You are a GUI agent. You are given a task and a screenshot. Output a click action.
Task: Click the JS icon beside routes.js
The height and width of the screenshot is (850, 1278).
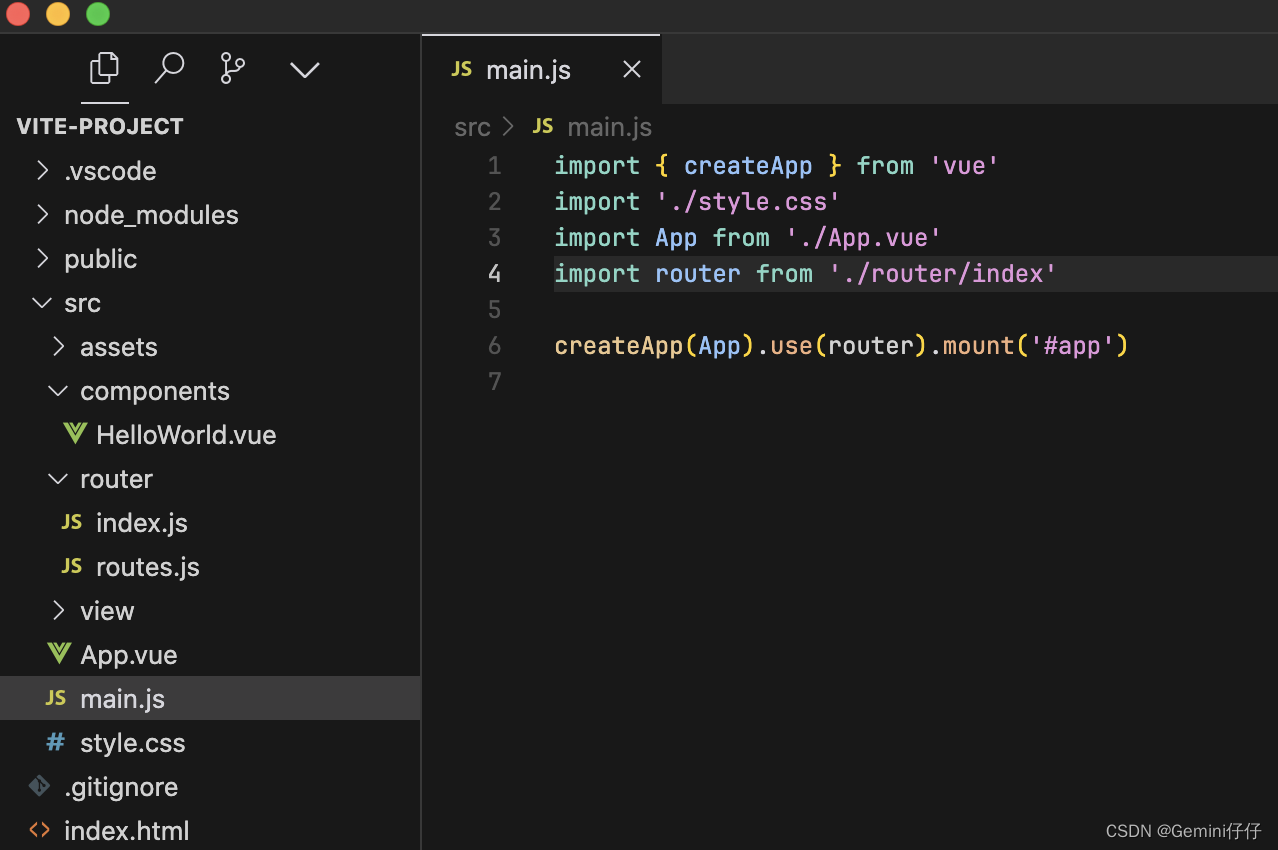point(72,566)
